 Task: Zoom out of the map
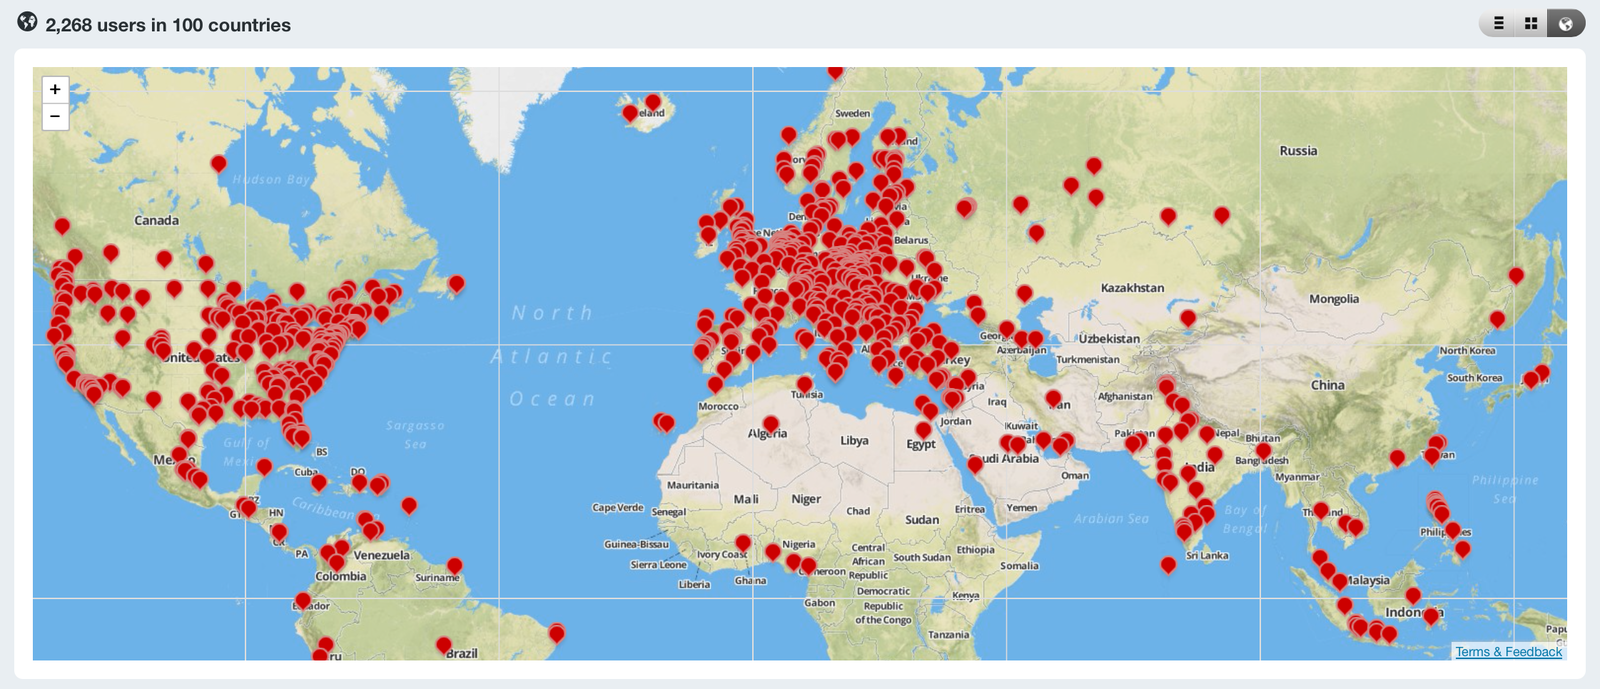(x=55, y=116)
